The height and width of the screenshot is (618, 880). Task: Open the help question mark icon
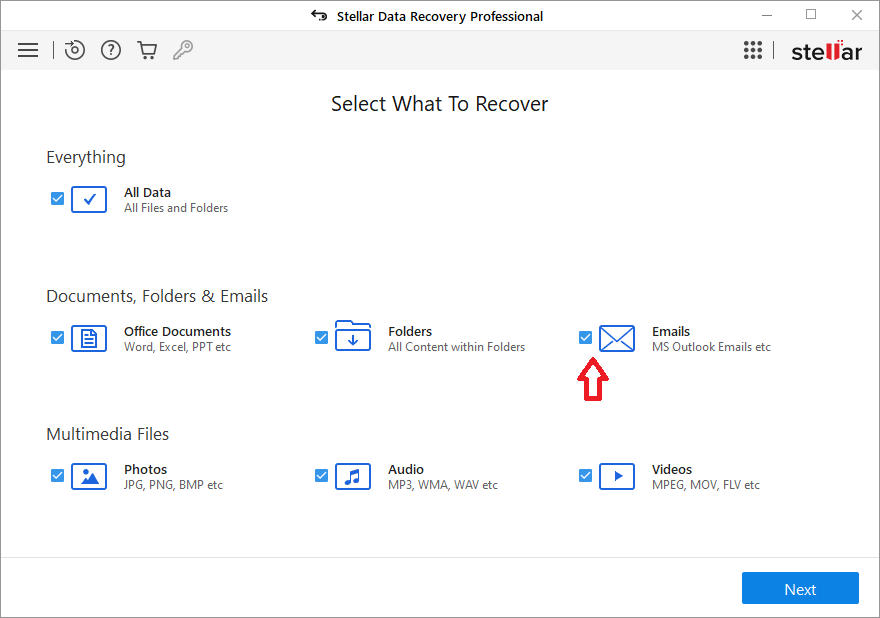point(111,50)
